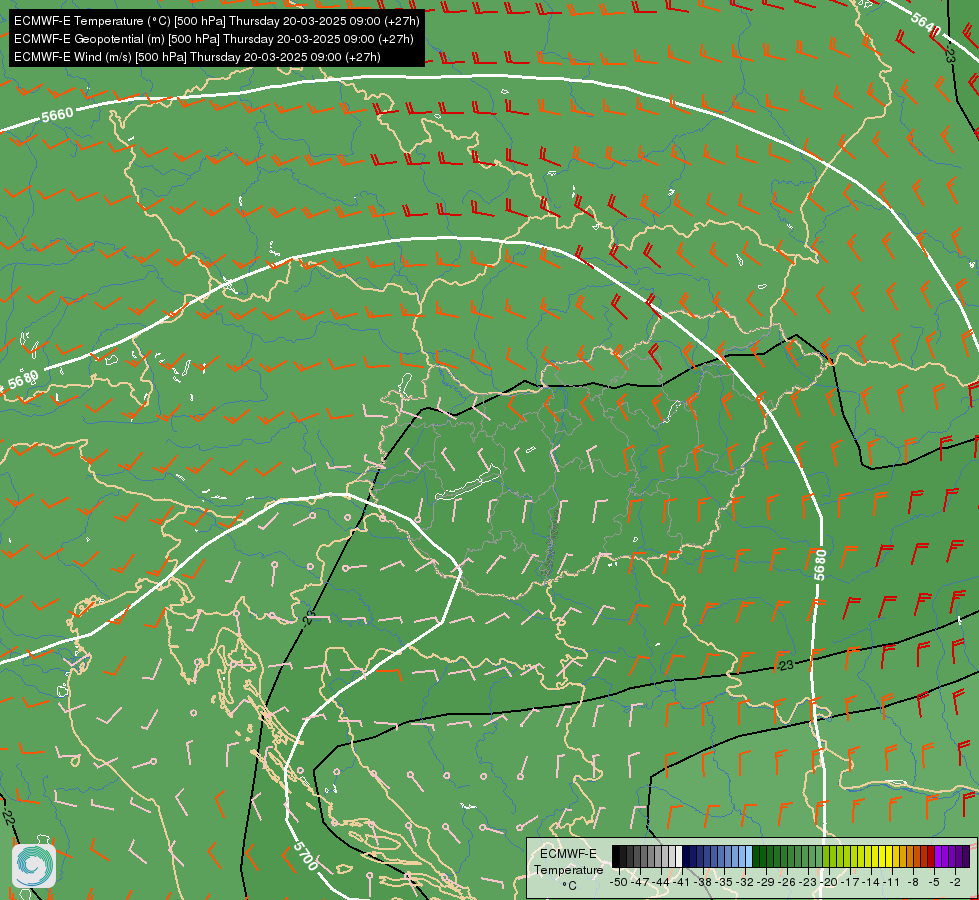The width and height of the screenshot is (979, 900).
Task: Click the -41 legend value
Action: (x=681, y=882)
